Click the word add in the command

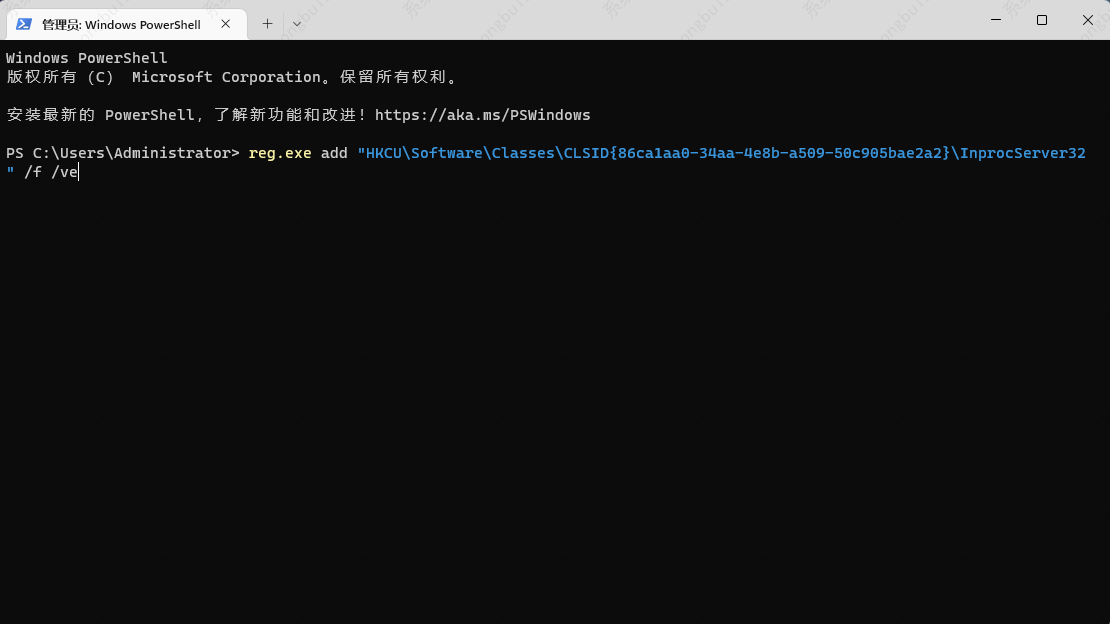pos(334,153)
